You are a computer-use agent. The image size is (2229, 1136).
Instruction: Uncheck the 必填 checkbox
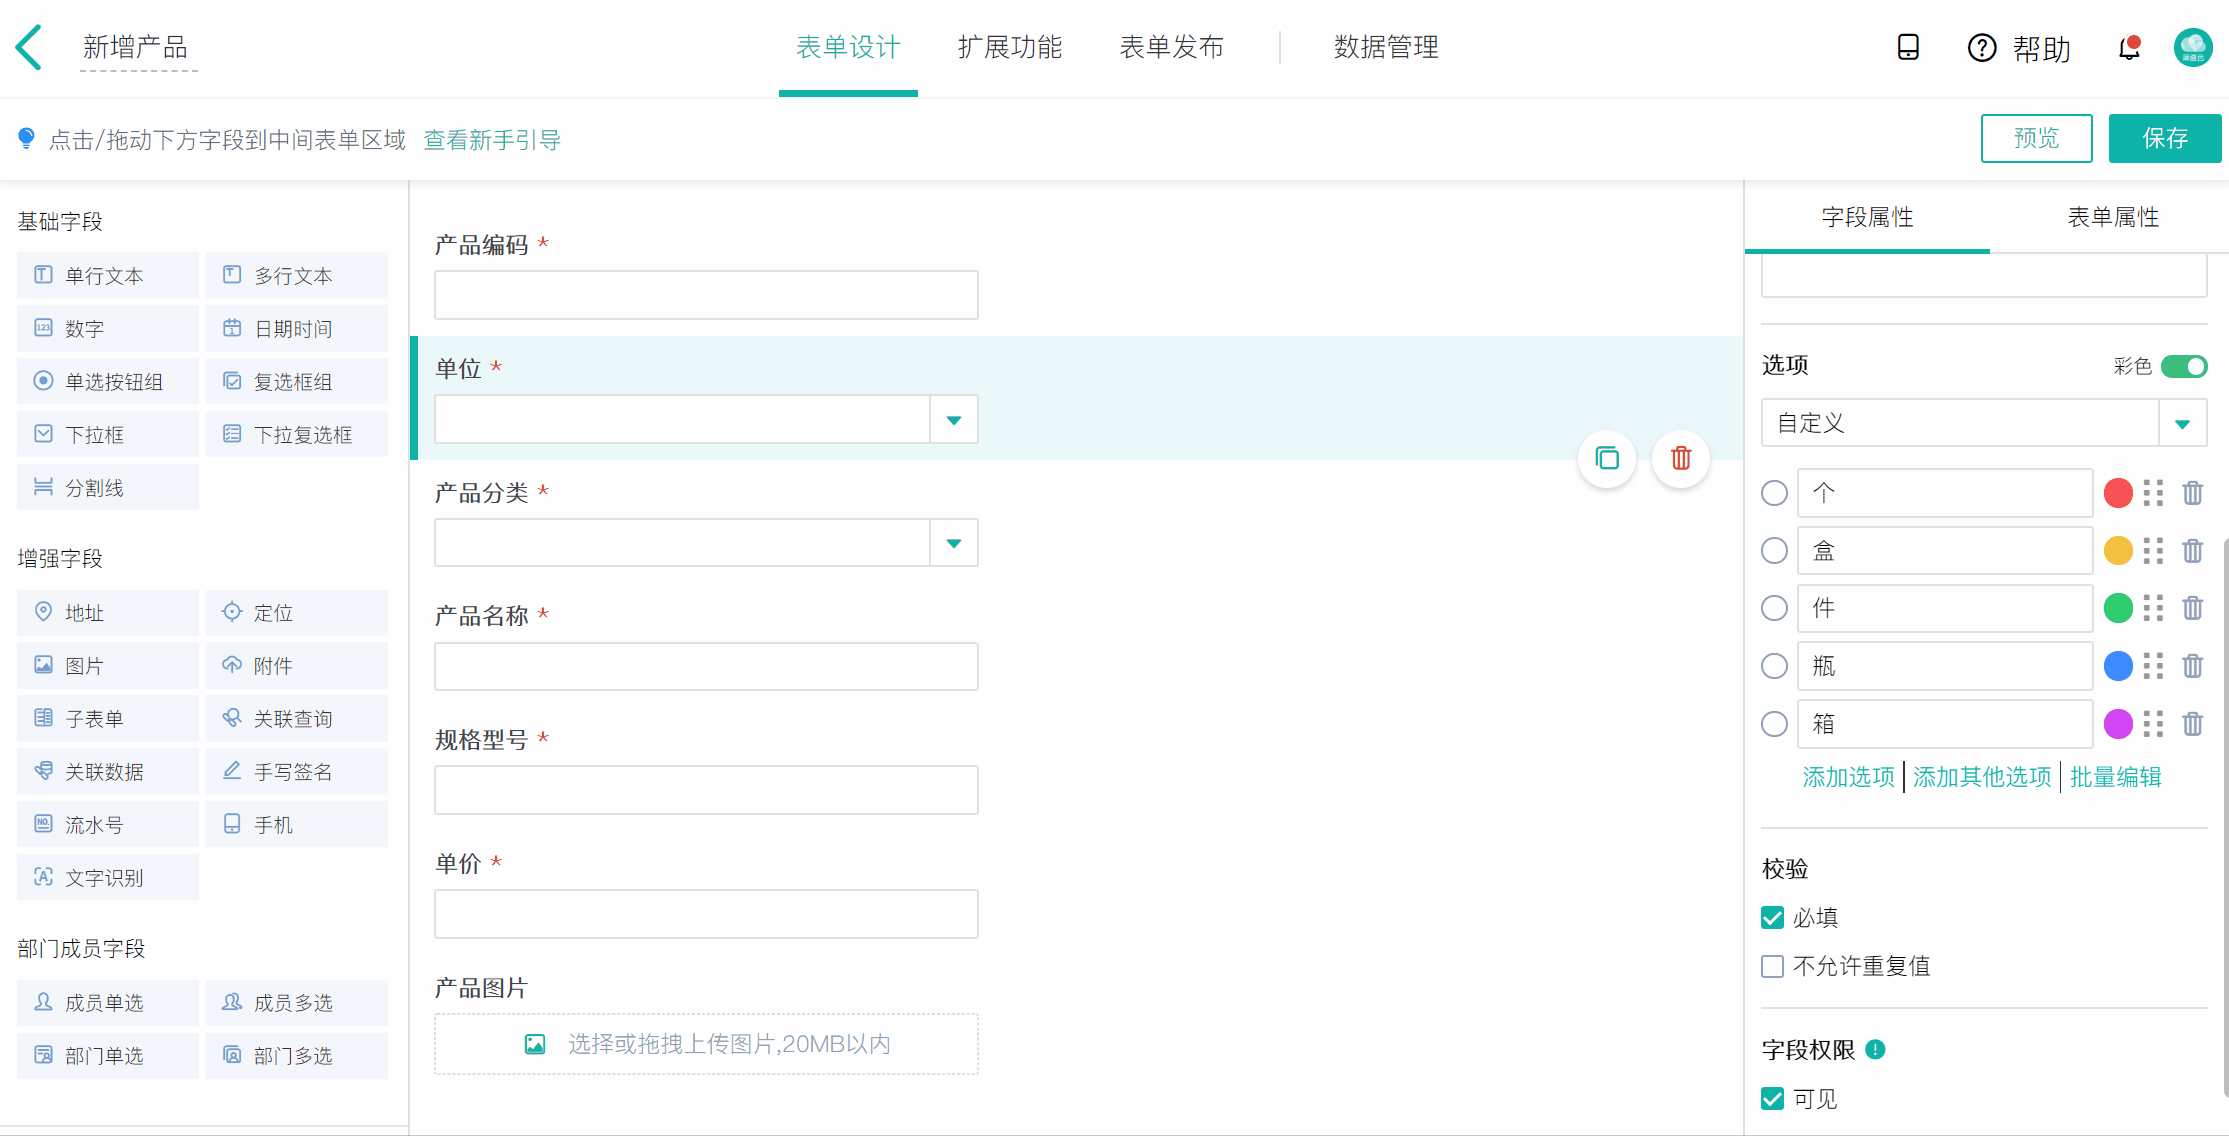(x=1773, y=917)
